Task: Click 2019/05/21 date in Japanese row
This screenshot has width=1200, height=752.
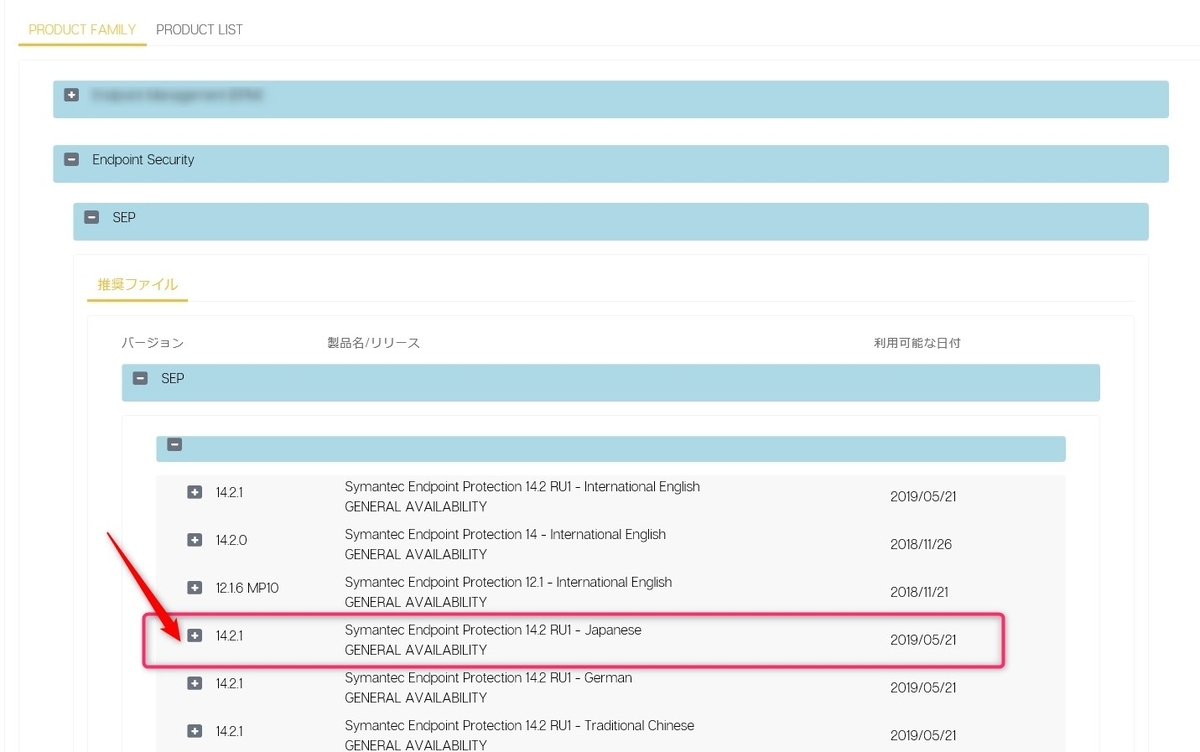Action: 923,640
